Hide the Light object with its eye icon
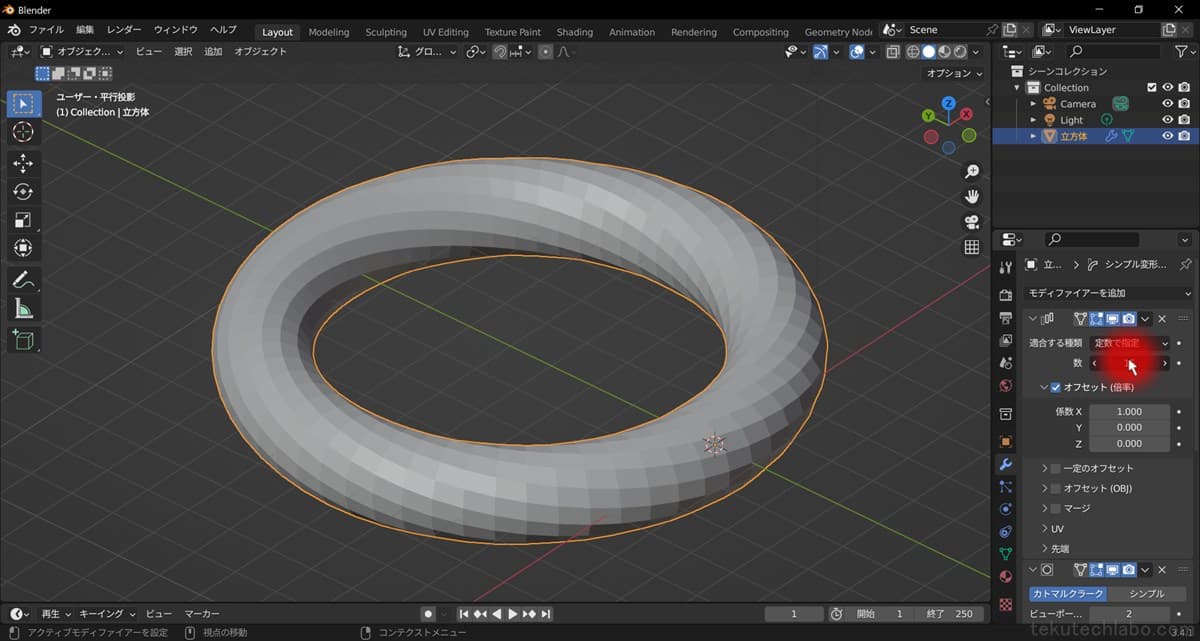 click(x=1167, y=120)
